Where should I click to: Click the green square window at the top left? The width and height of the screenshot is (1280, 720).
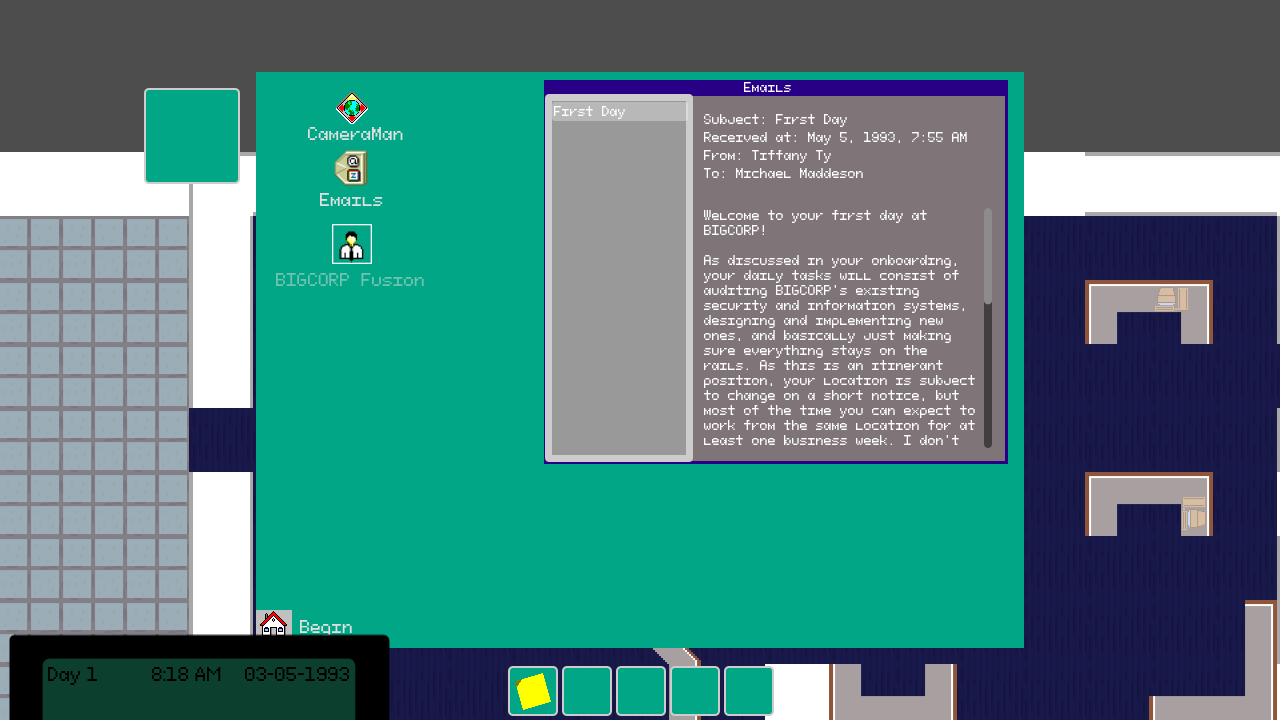[191, 135]
